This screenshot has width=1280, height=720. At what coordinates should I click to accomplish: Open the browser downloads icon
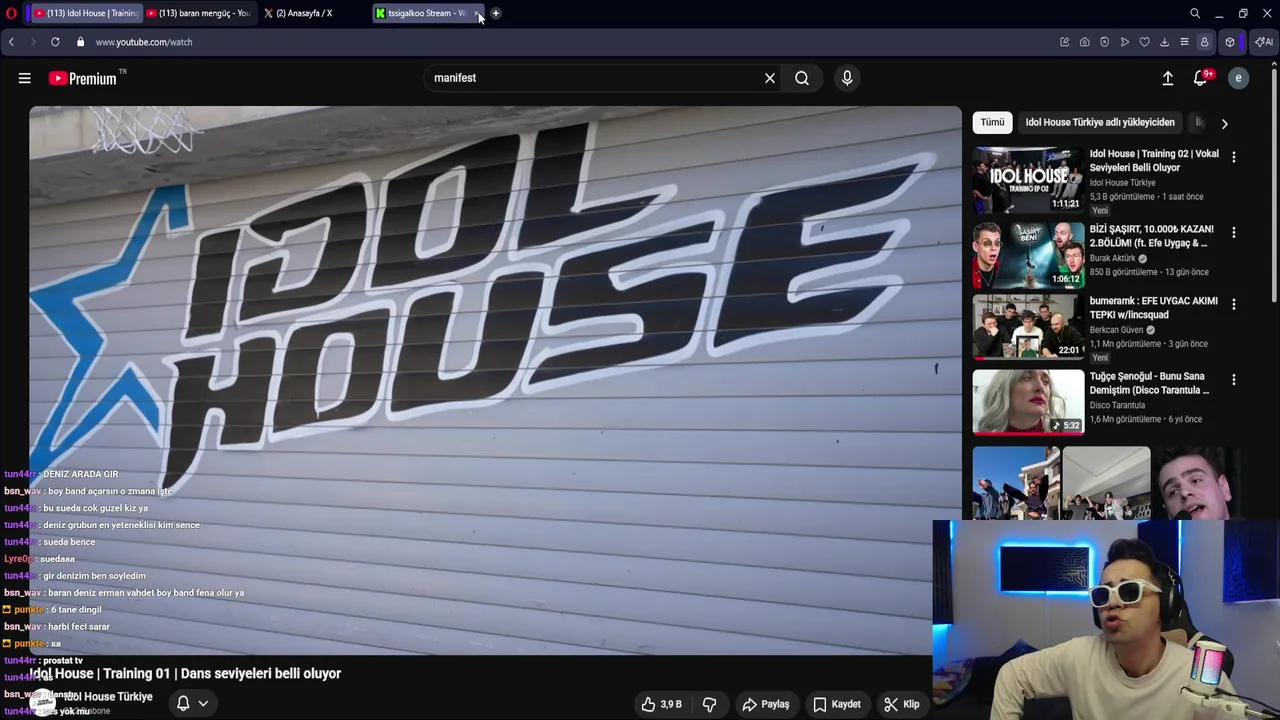coord(1164,42)
